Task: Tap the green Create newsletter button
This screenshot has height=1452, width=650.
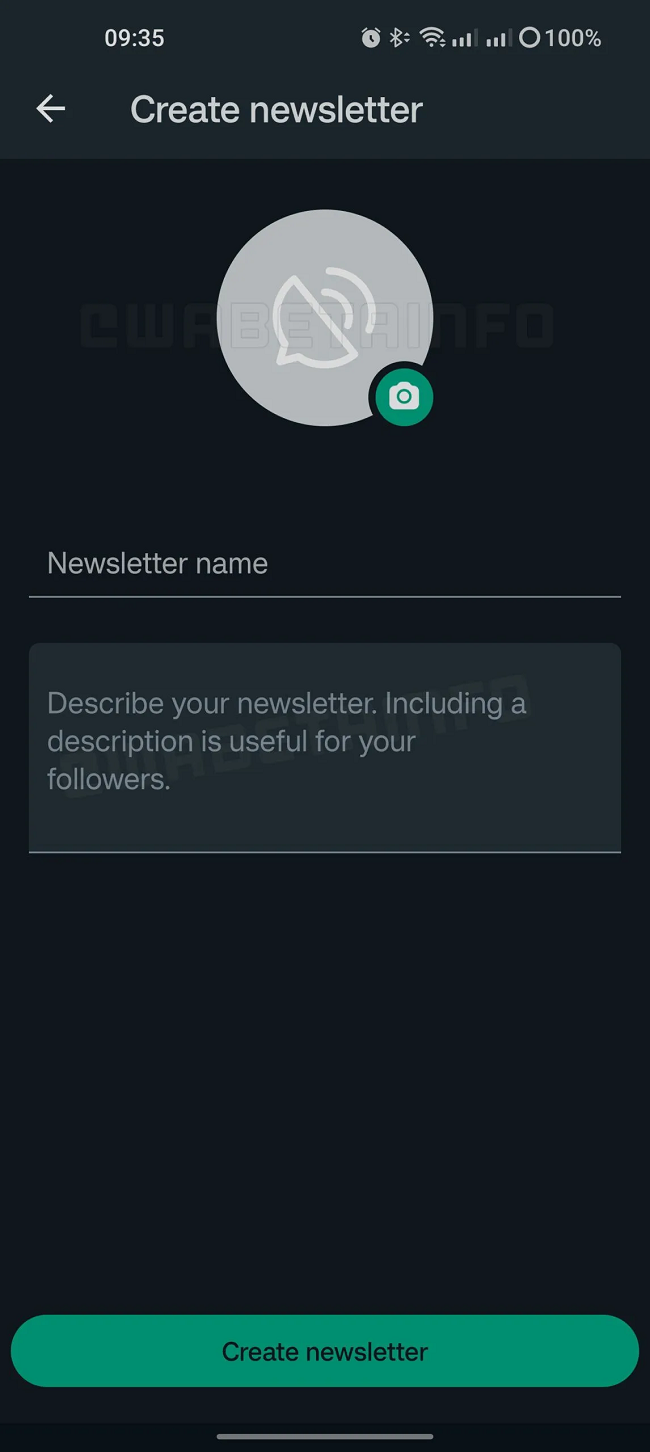Action: tap(325, 1351)
